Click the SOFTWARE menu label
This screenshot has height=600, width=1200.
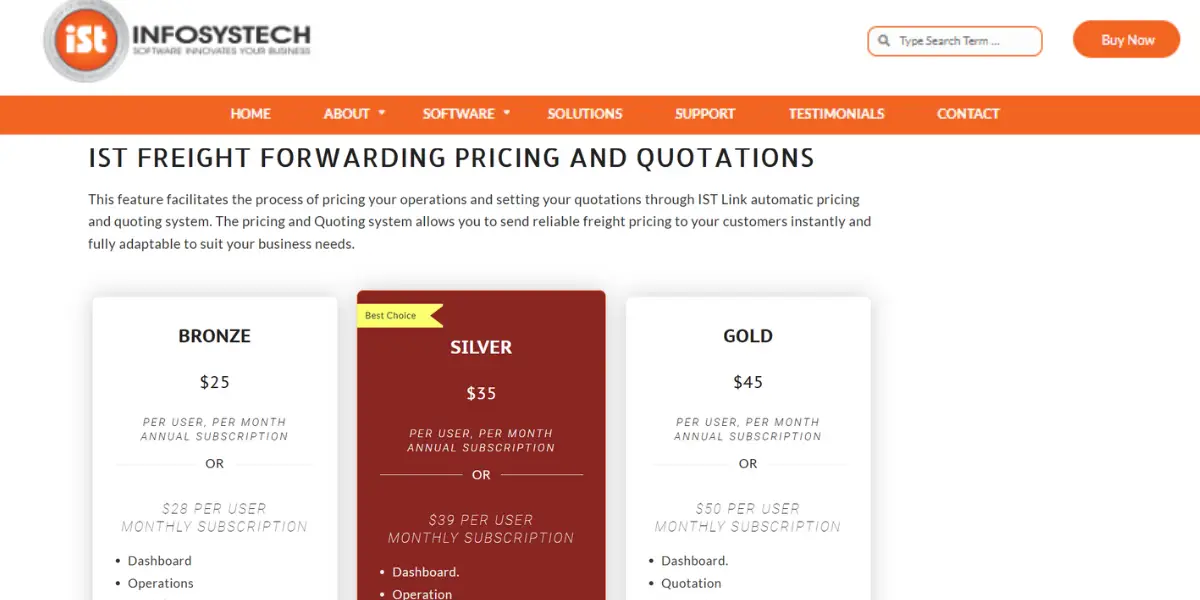point(459,113)
